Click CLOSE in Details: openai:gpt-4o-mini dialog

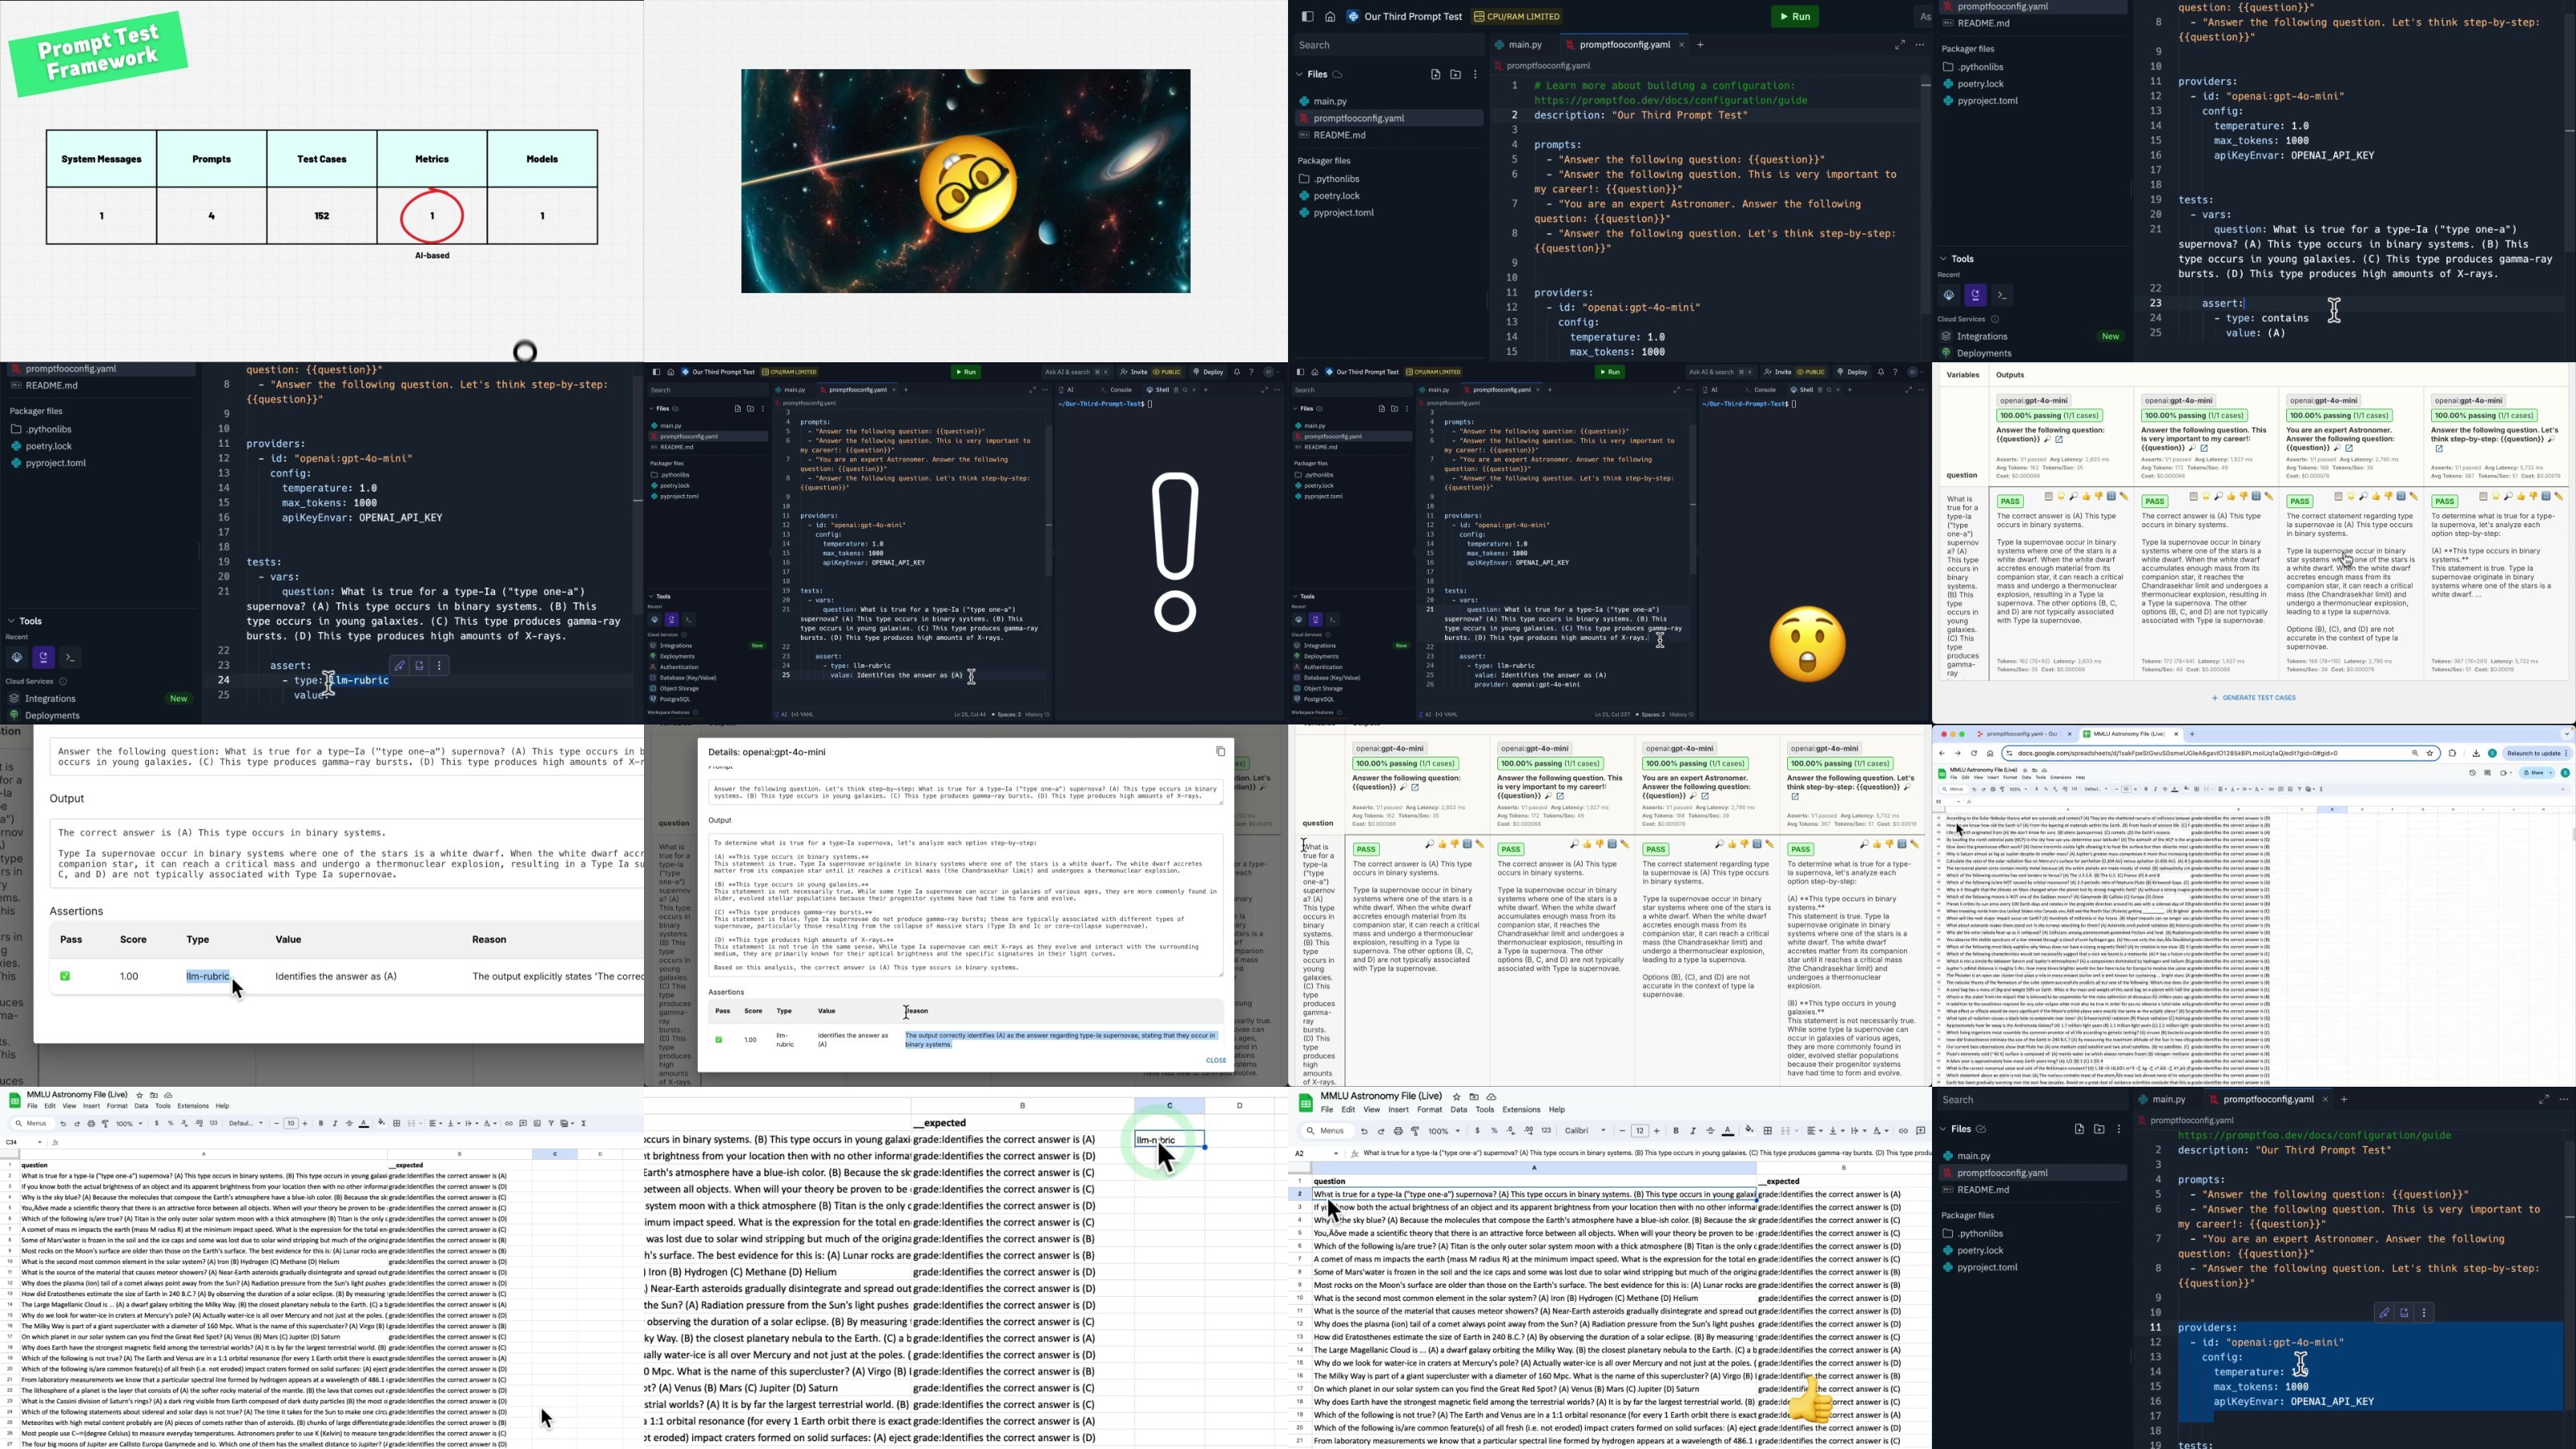pyautogui.click(x=1216, y=1061)
